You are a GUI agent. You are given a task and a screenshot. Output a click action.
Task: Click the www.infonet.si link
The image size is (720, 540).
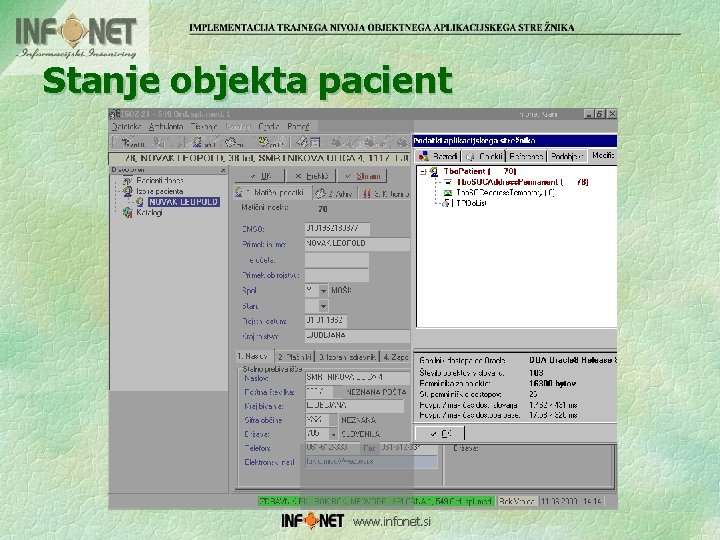392,522
